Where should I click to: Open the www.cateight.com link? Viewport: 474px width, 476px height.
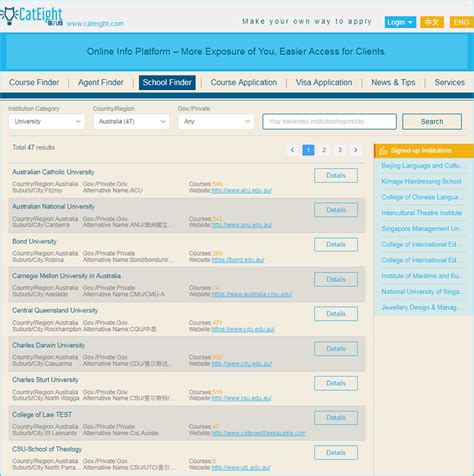(x=95, y=24)
